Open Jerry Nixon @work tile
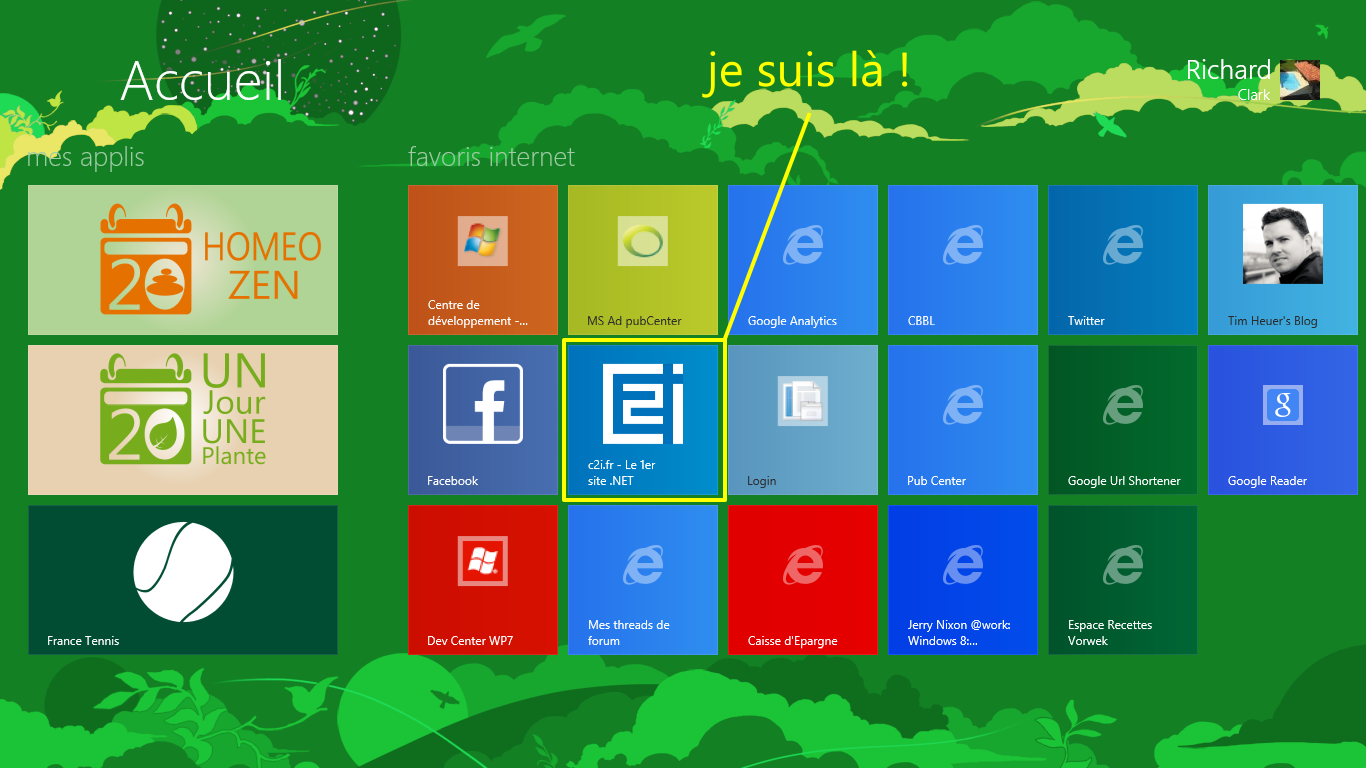This screenshot has width=1366, height=768. click(x=963, y=580)
